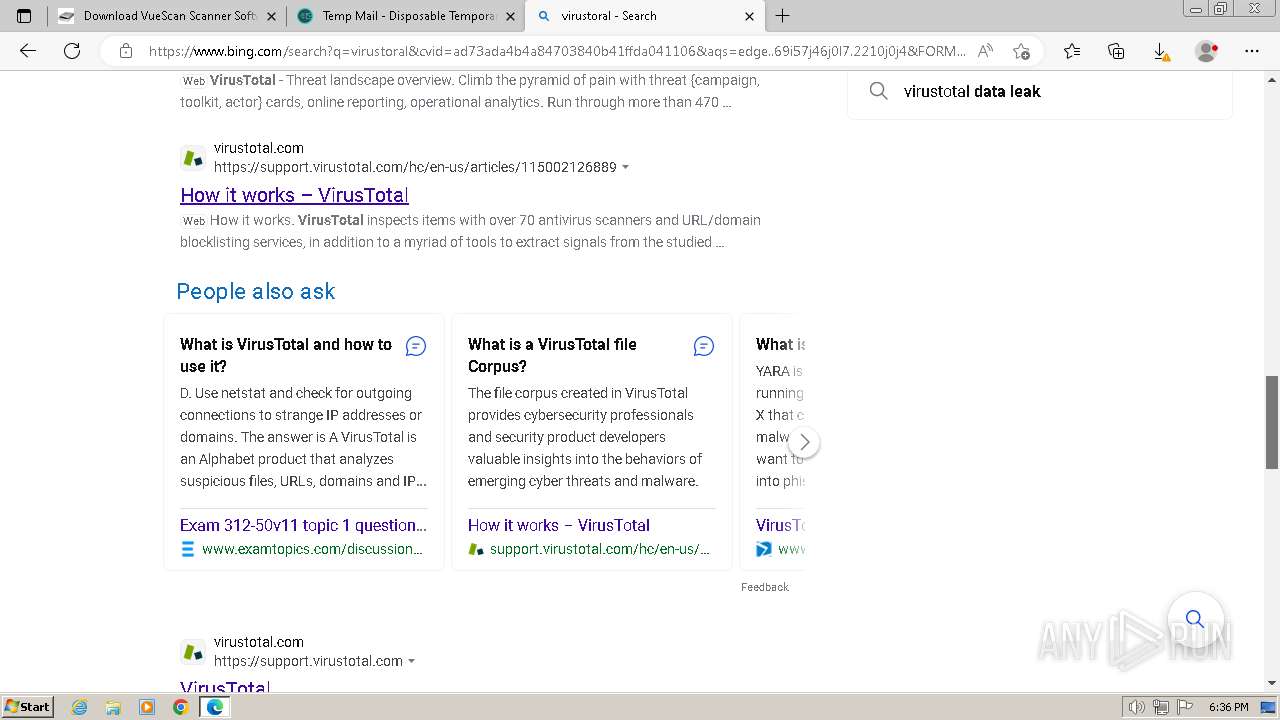Search for virustotal data leak suggestion
Image resolution: width=1280 pixels, height=720 pixels.
pyautogui.click(x=972, y=91)
